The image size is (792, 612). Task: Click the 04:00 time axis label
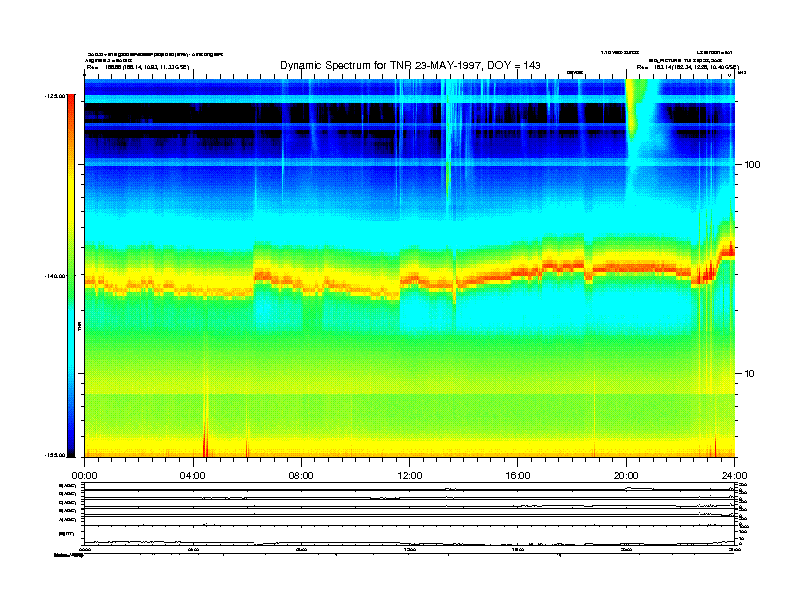[x=193, y=476]
